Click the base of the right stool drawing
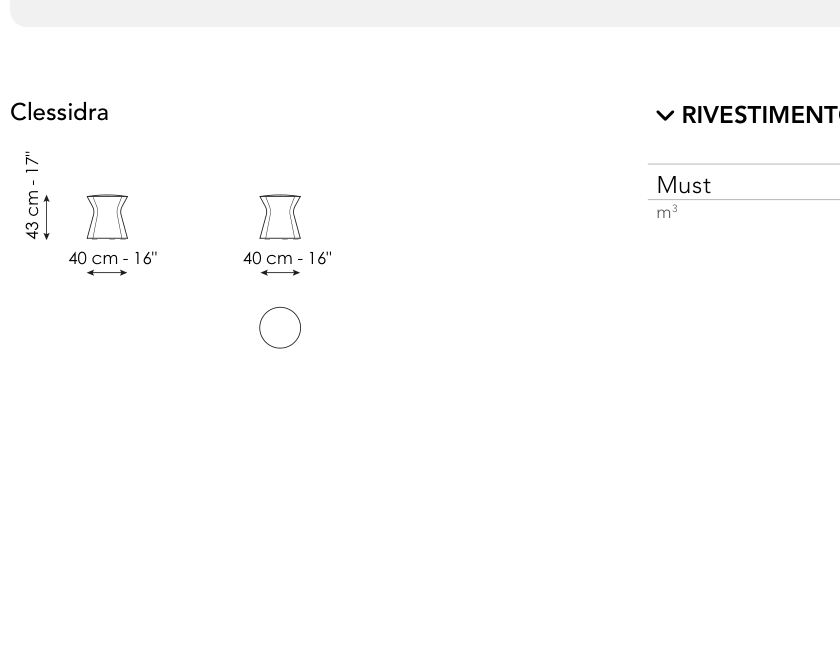Screen dimensions: 840x646 [280, 237]
